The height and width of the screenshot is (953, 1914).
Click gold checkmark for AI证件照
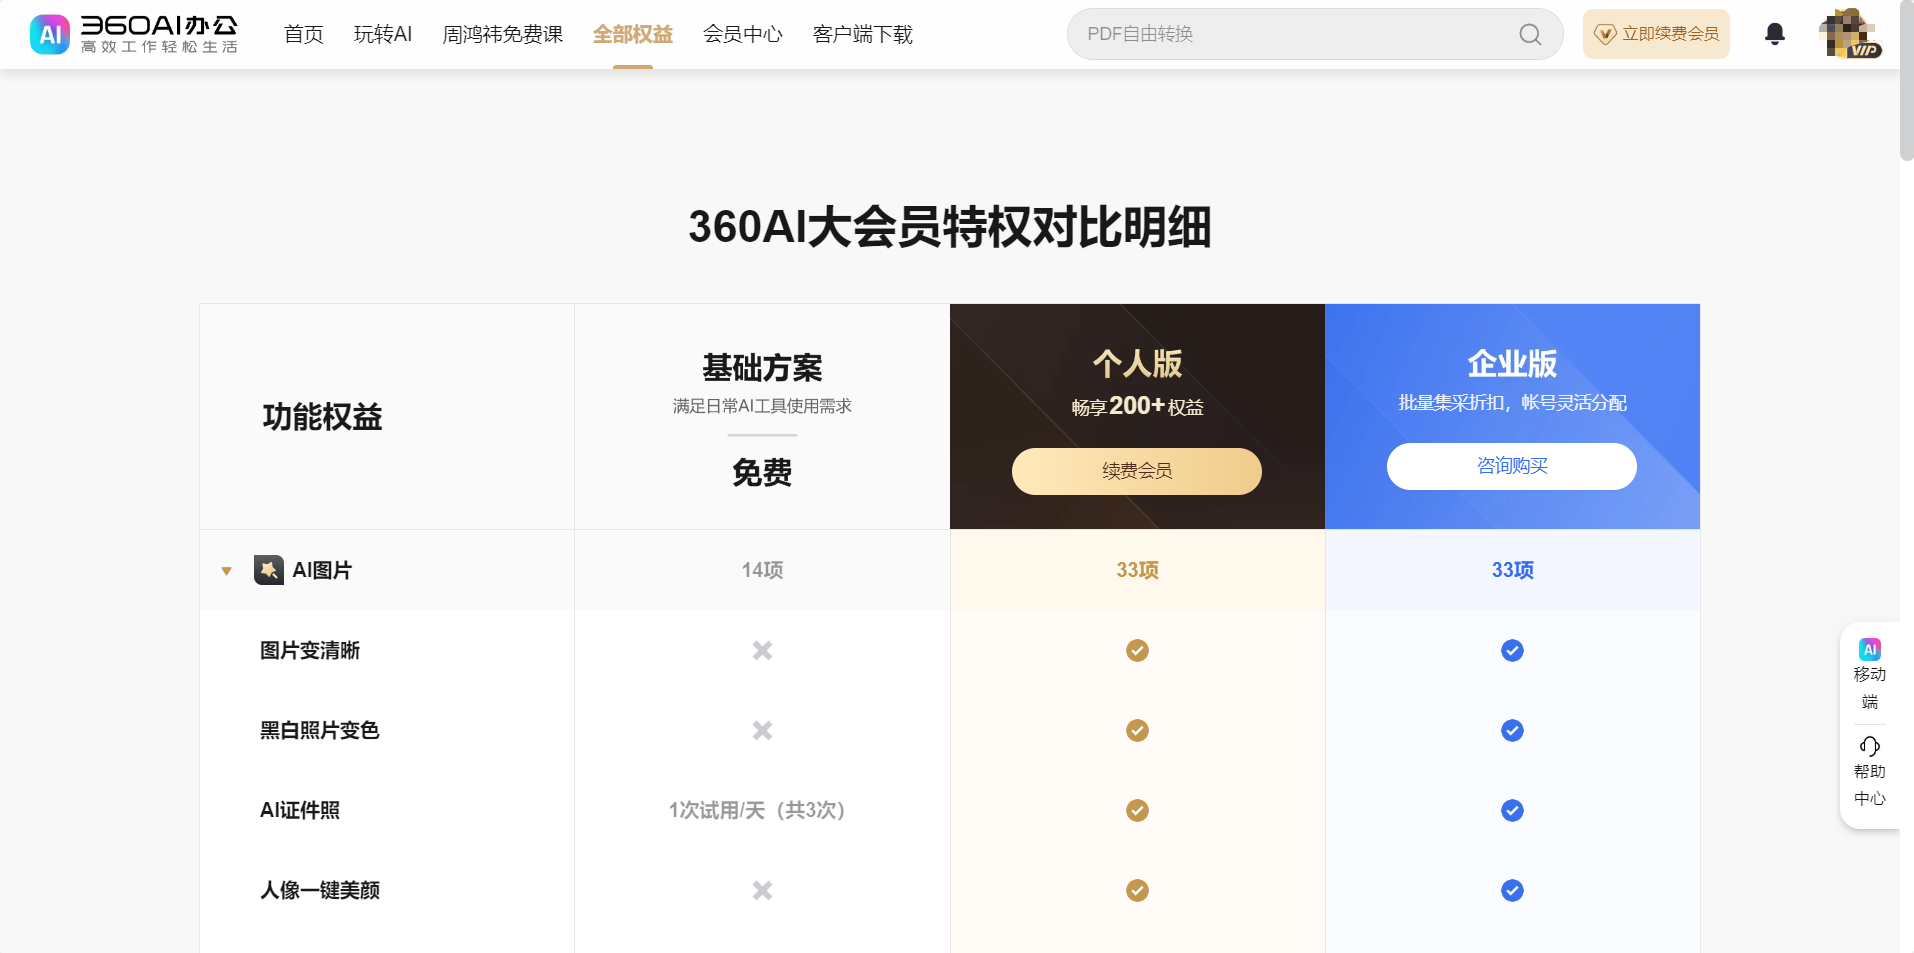1137,810
